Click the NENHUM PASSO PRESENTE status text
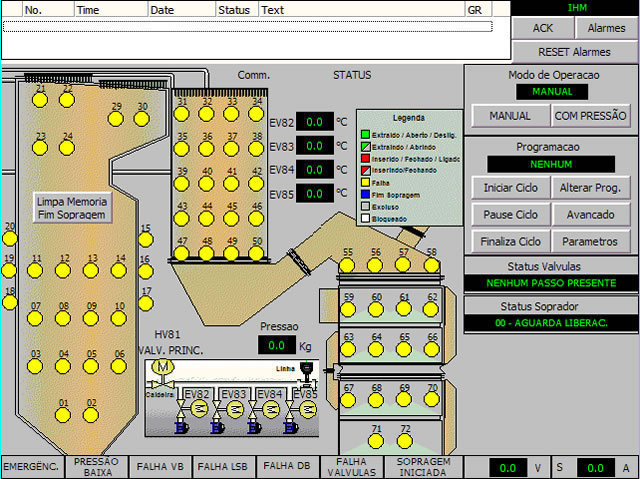 point(551,283)
